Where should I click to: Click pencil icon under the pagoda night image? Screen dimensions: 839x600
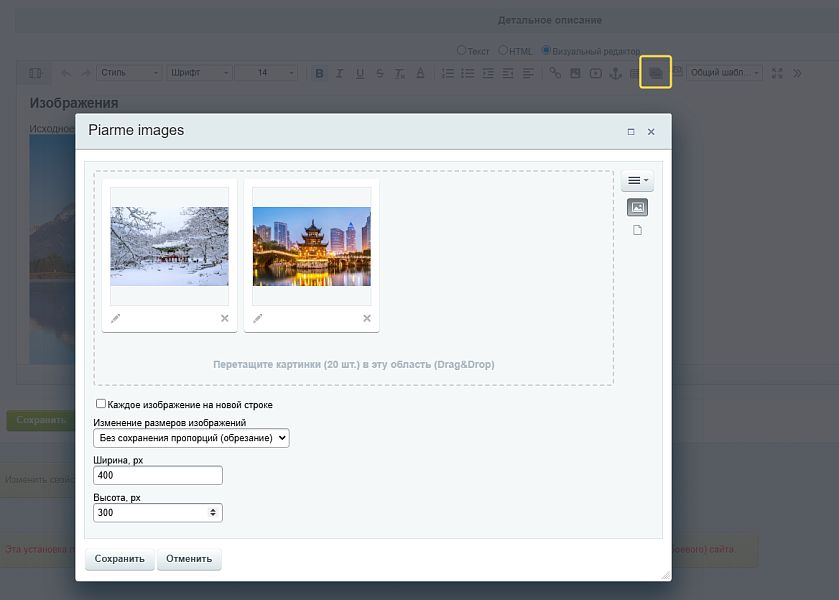click(x=258, y=318)
